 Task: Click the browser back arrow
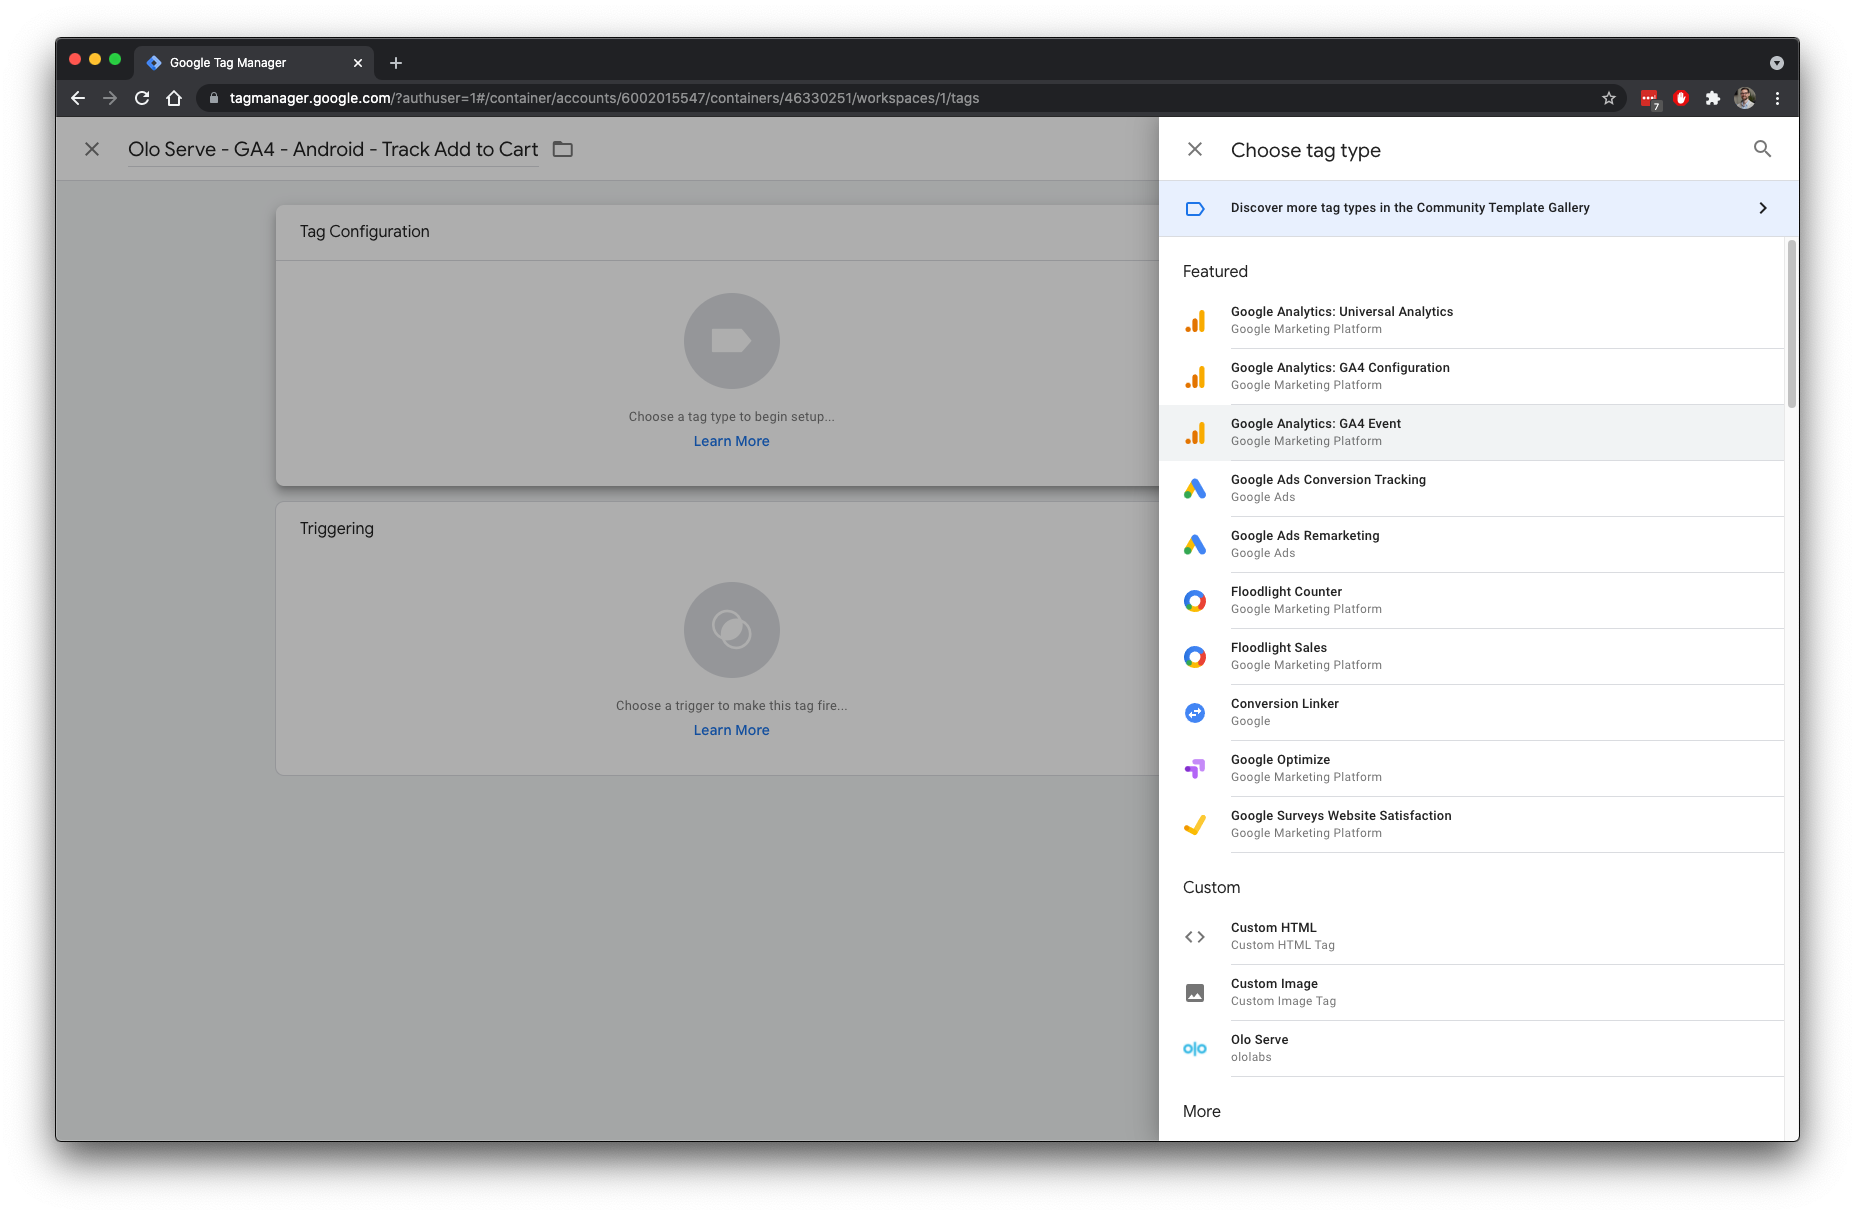coord(78,98)
